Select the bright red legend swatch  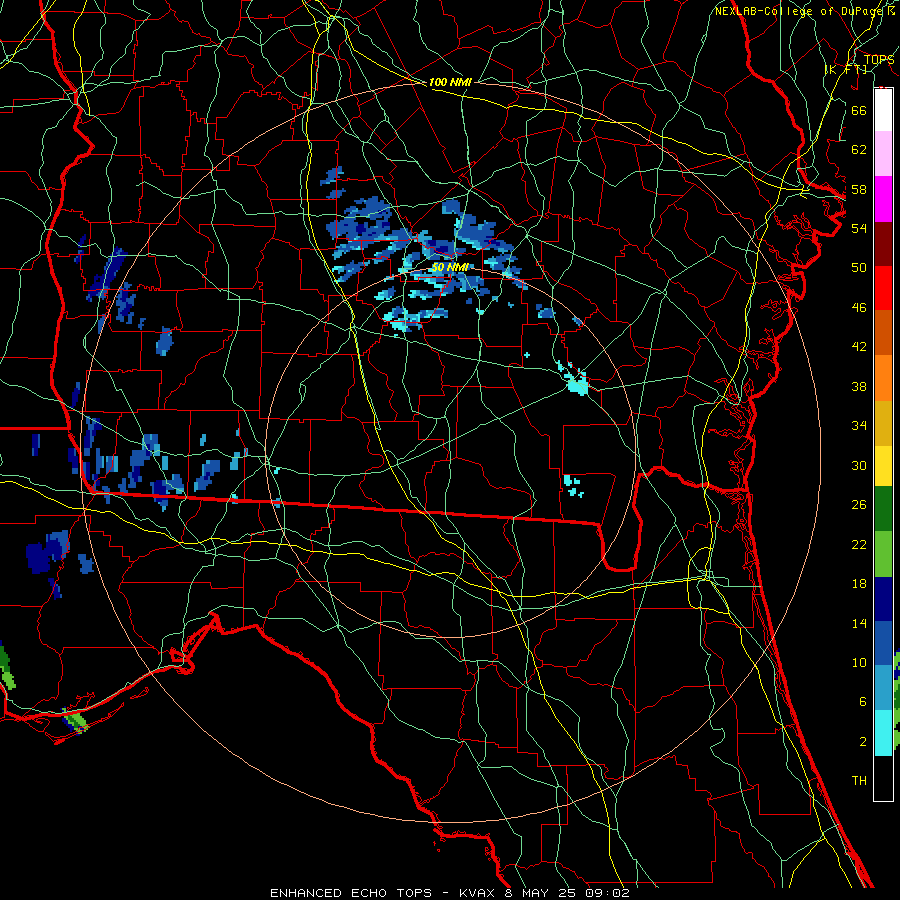point(883,288)
